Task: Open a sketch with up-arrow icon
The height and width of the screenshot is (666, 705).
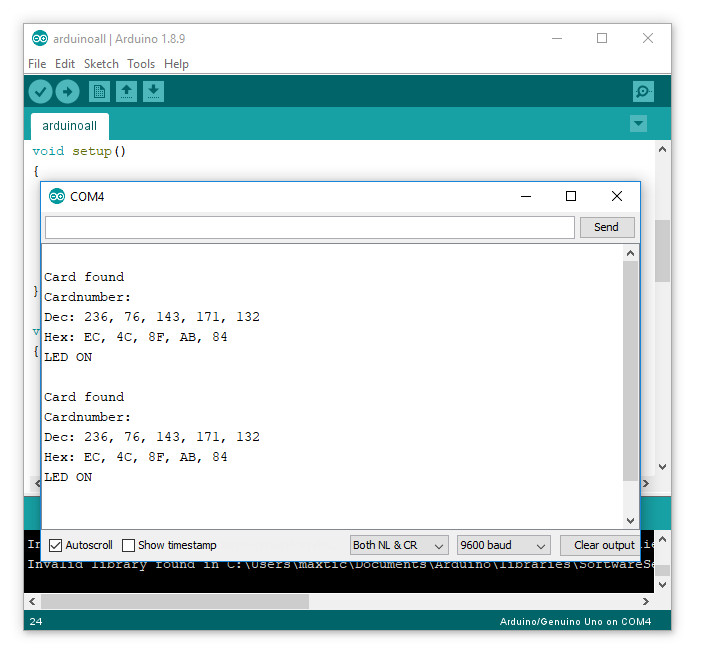Action: click(126, 92)
